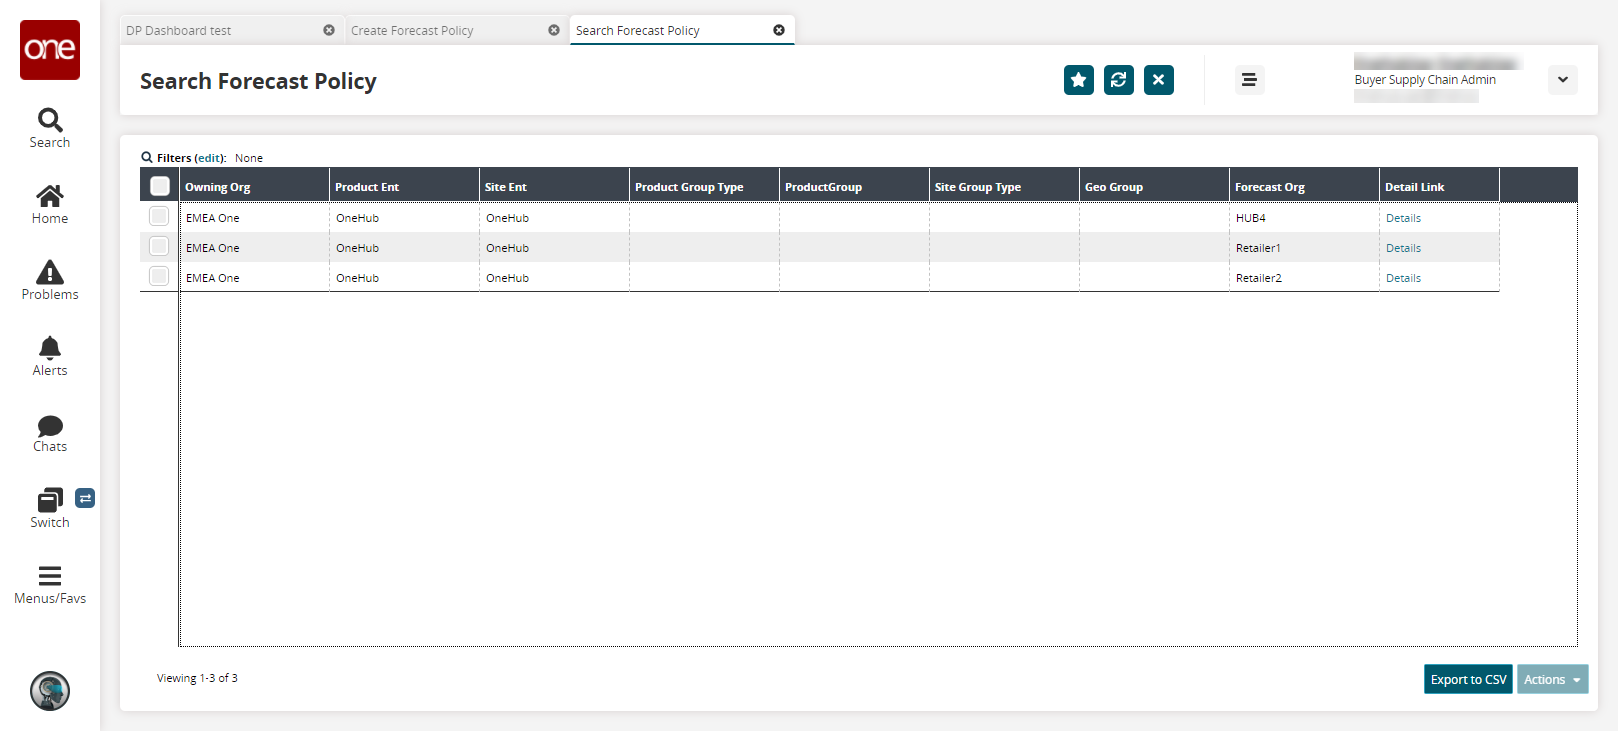Select the Retailer2 row checkbox

click(159, 276)
